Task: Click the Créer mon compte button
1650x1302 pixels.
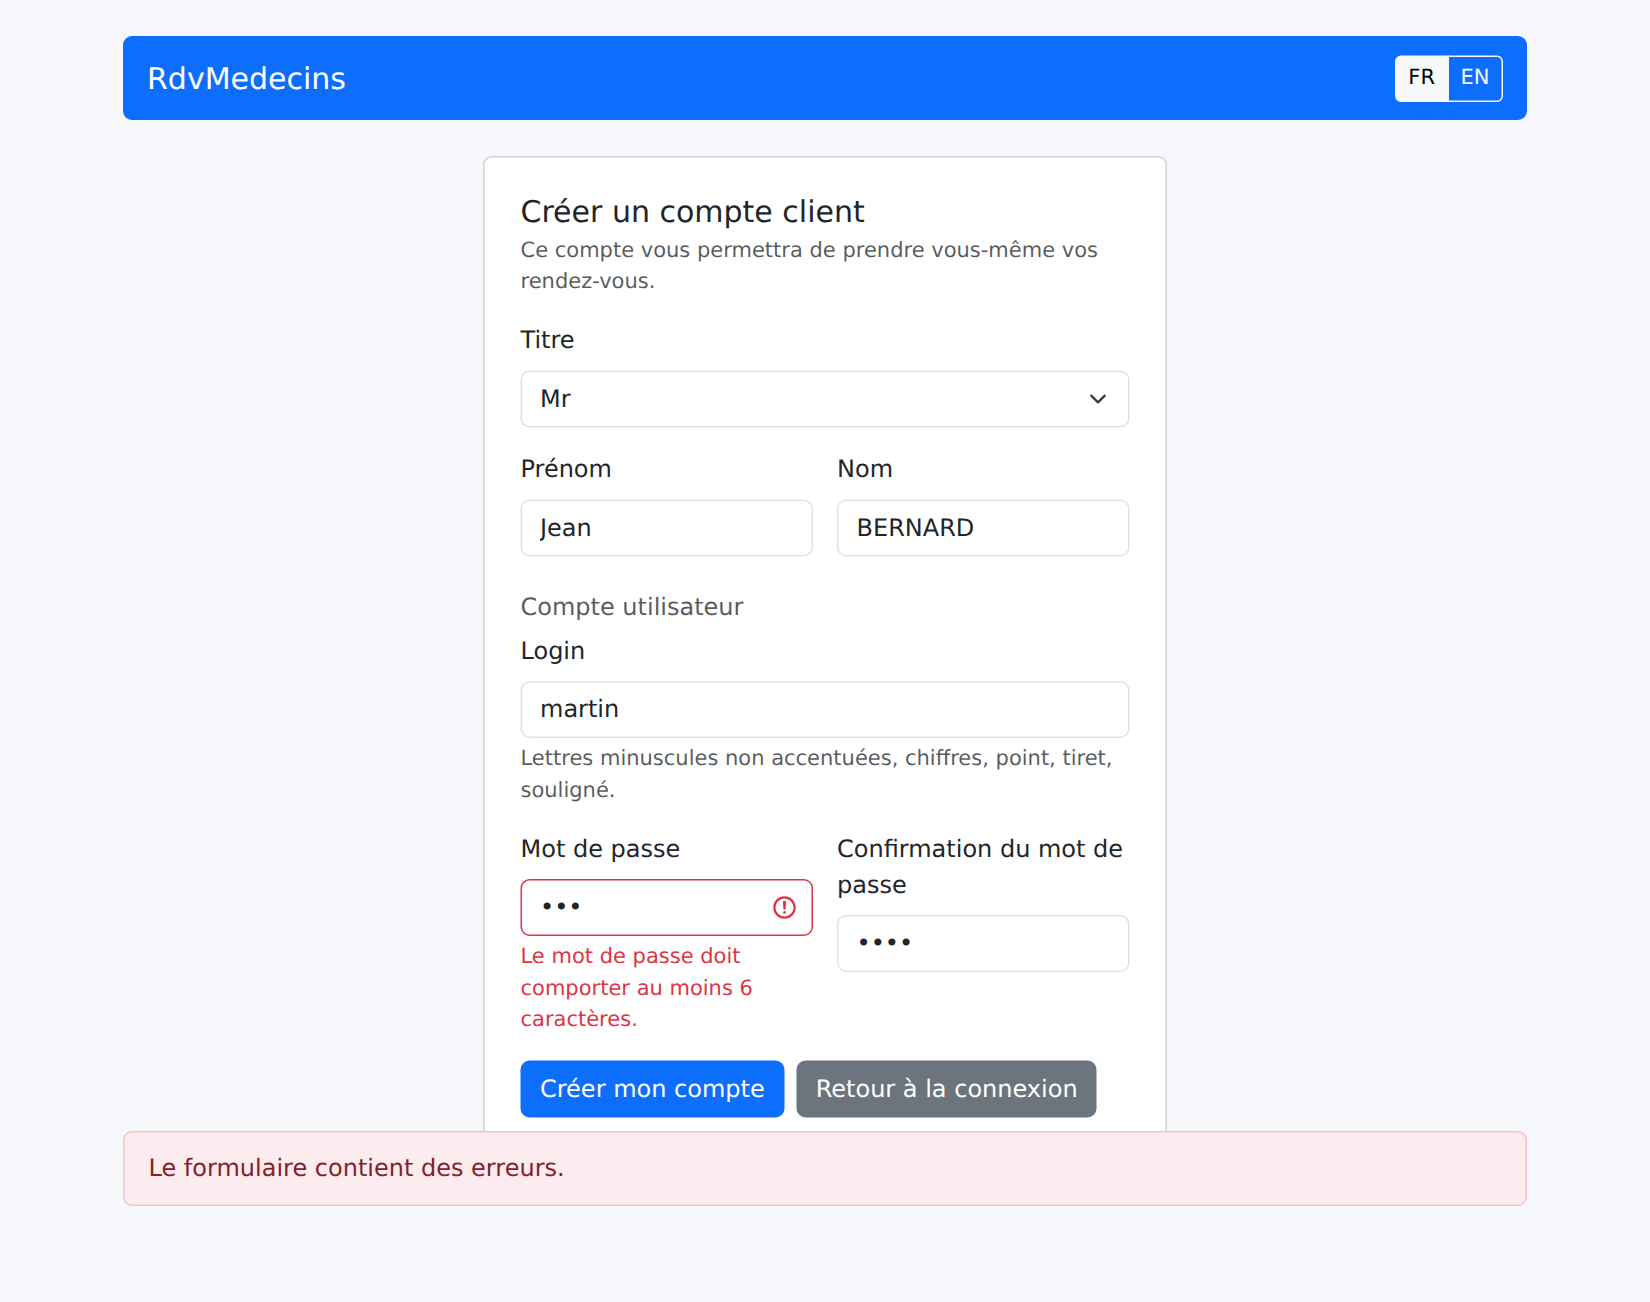Action: 652,1089
